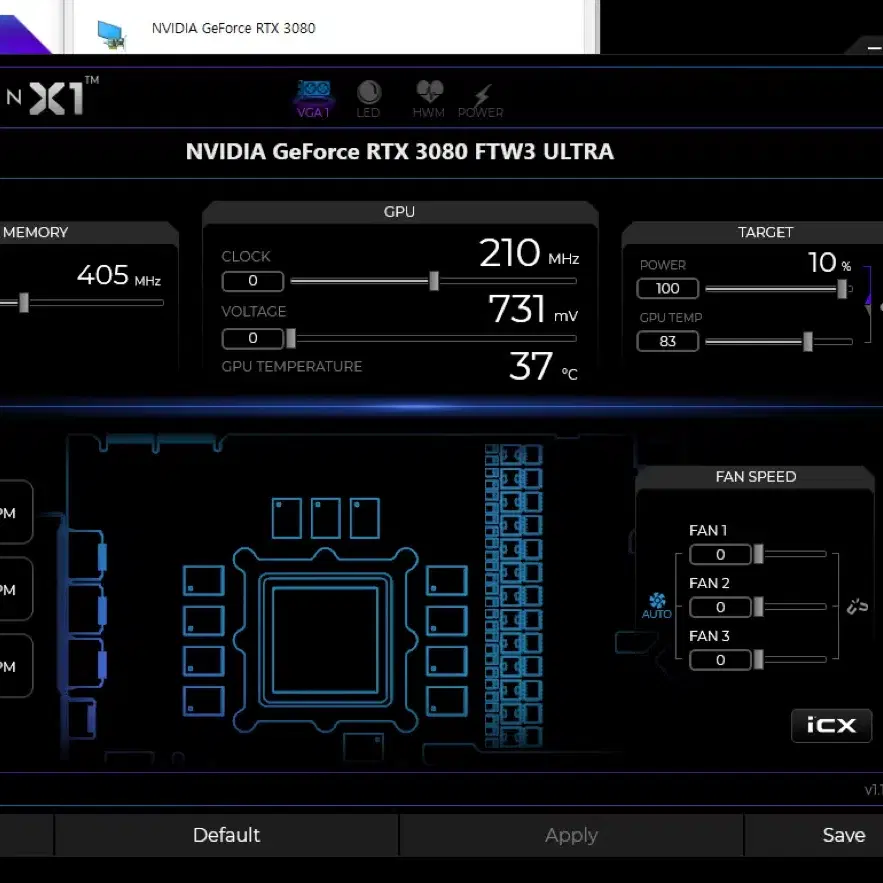The width and height of the screenshot is (883, 883).
Task: Click the iCX button
Action: [x=831, y=725]
